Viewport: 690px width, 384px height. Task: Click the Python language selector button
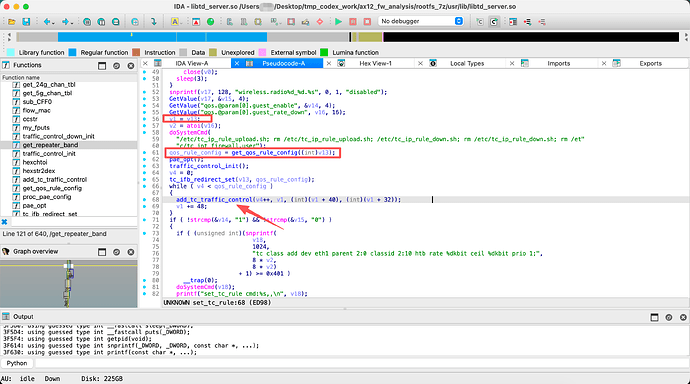tap(17, 363)
